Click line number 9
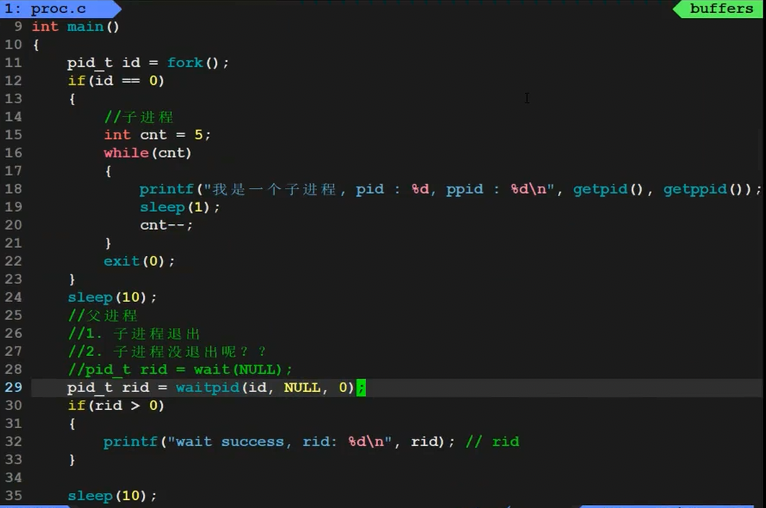Screen dimensions: 766x508 click(18, 26)
